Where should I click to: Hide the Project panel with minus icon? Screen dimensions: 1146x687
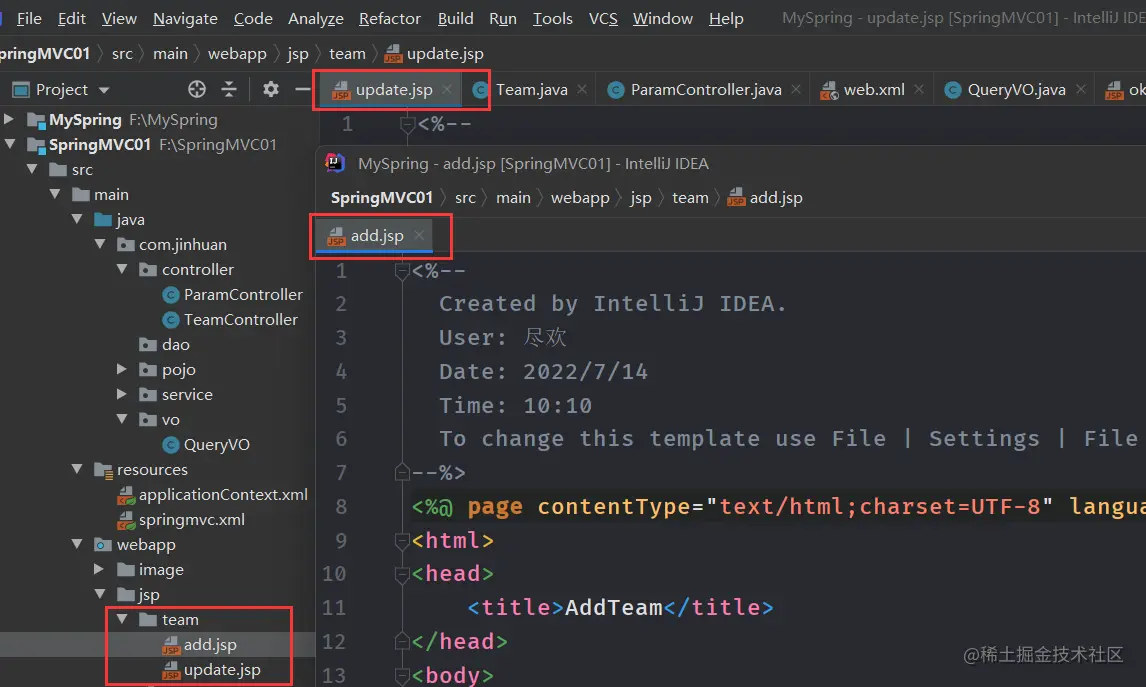point(303,89)
